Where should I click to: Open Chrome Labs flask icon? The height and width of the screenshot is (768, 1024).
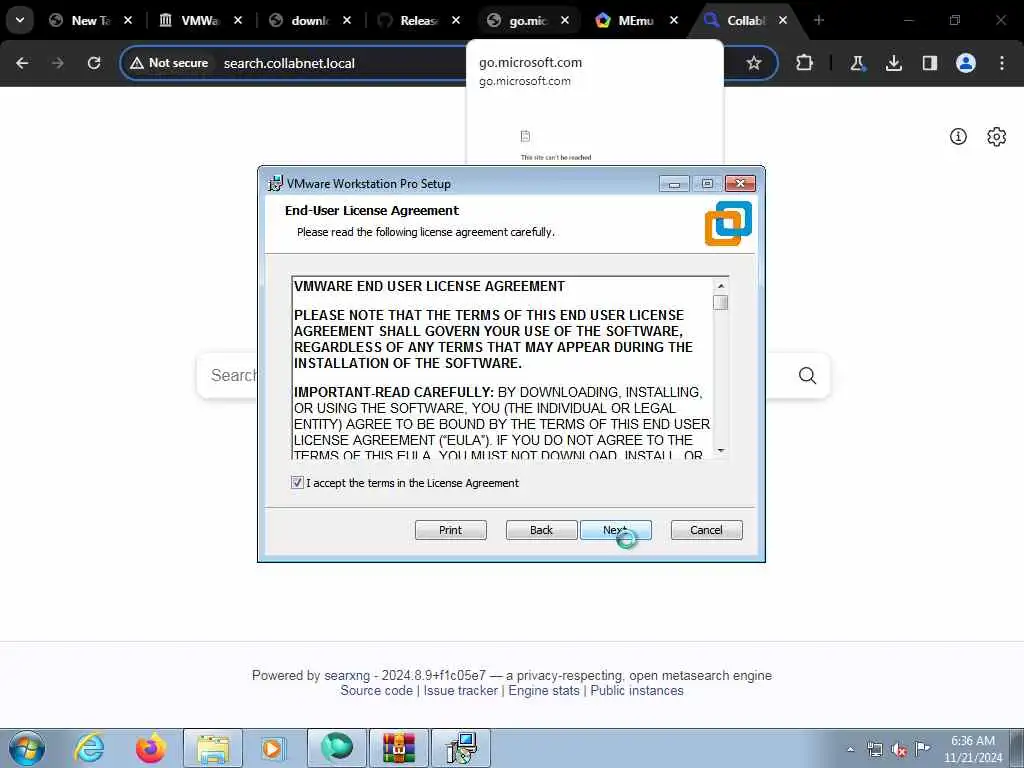click(857, 63)
